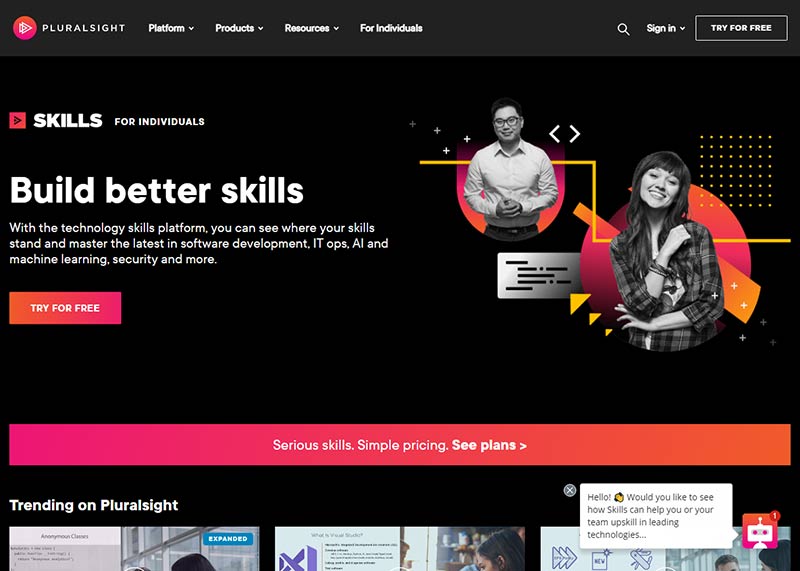800x571 pixels.
Task: Expand the Products dropdown menu
Action: [x=239, y=28]
